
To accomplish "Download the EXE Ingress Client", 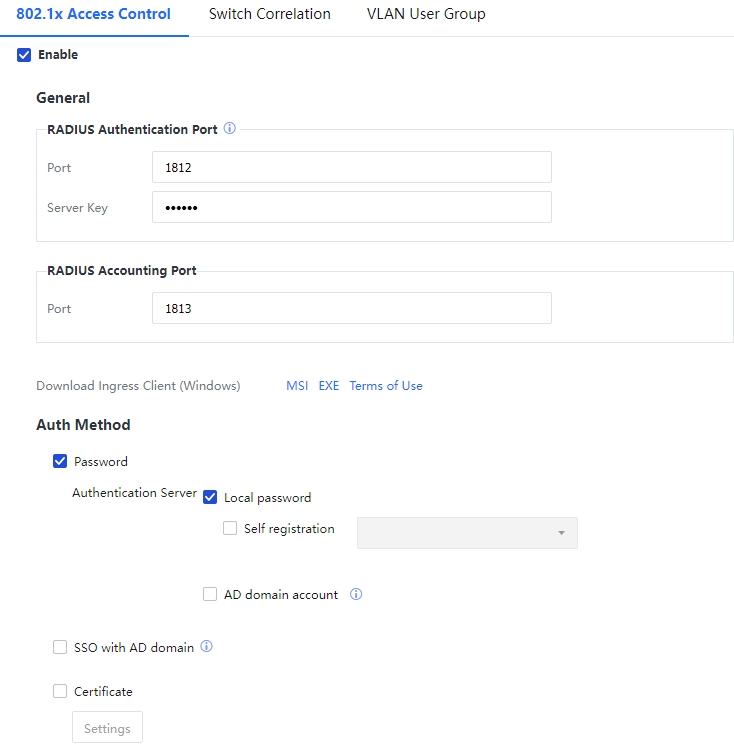I will click(329, 386).
